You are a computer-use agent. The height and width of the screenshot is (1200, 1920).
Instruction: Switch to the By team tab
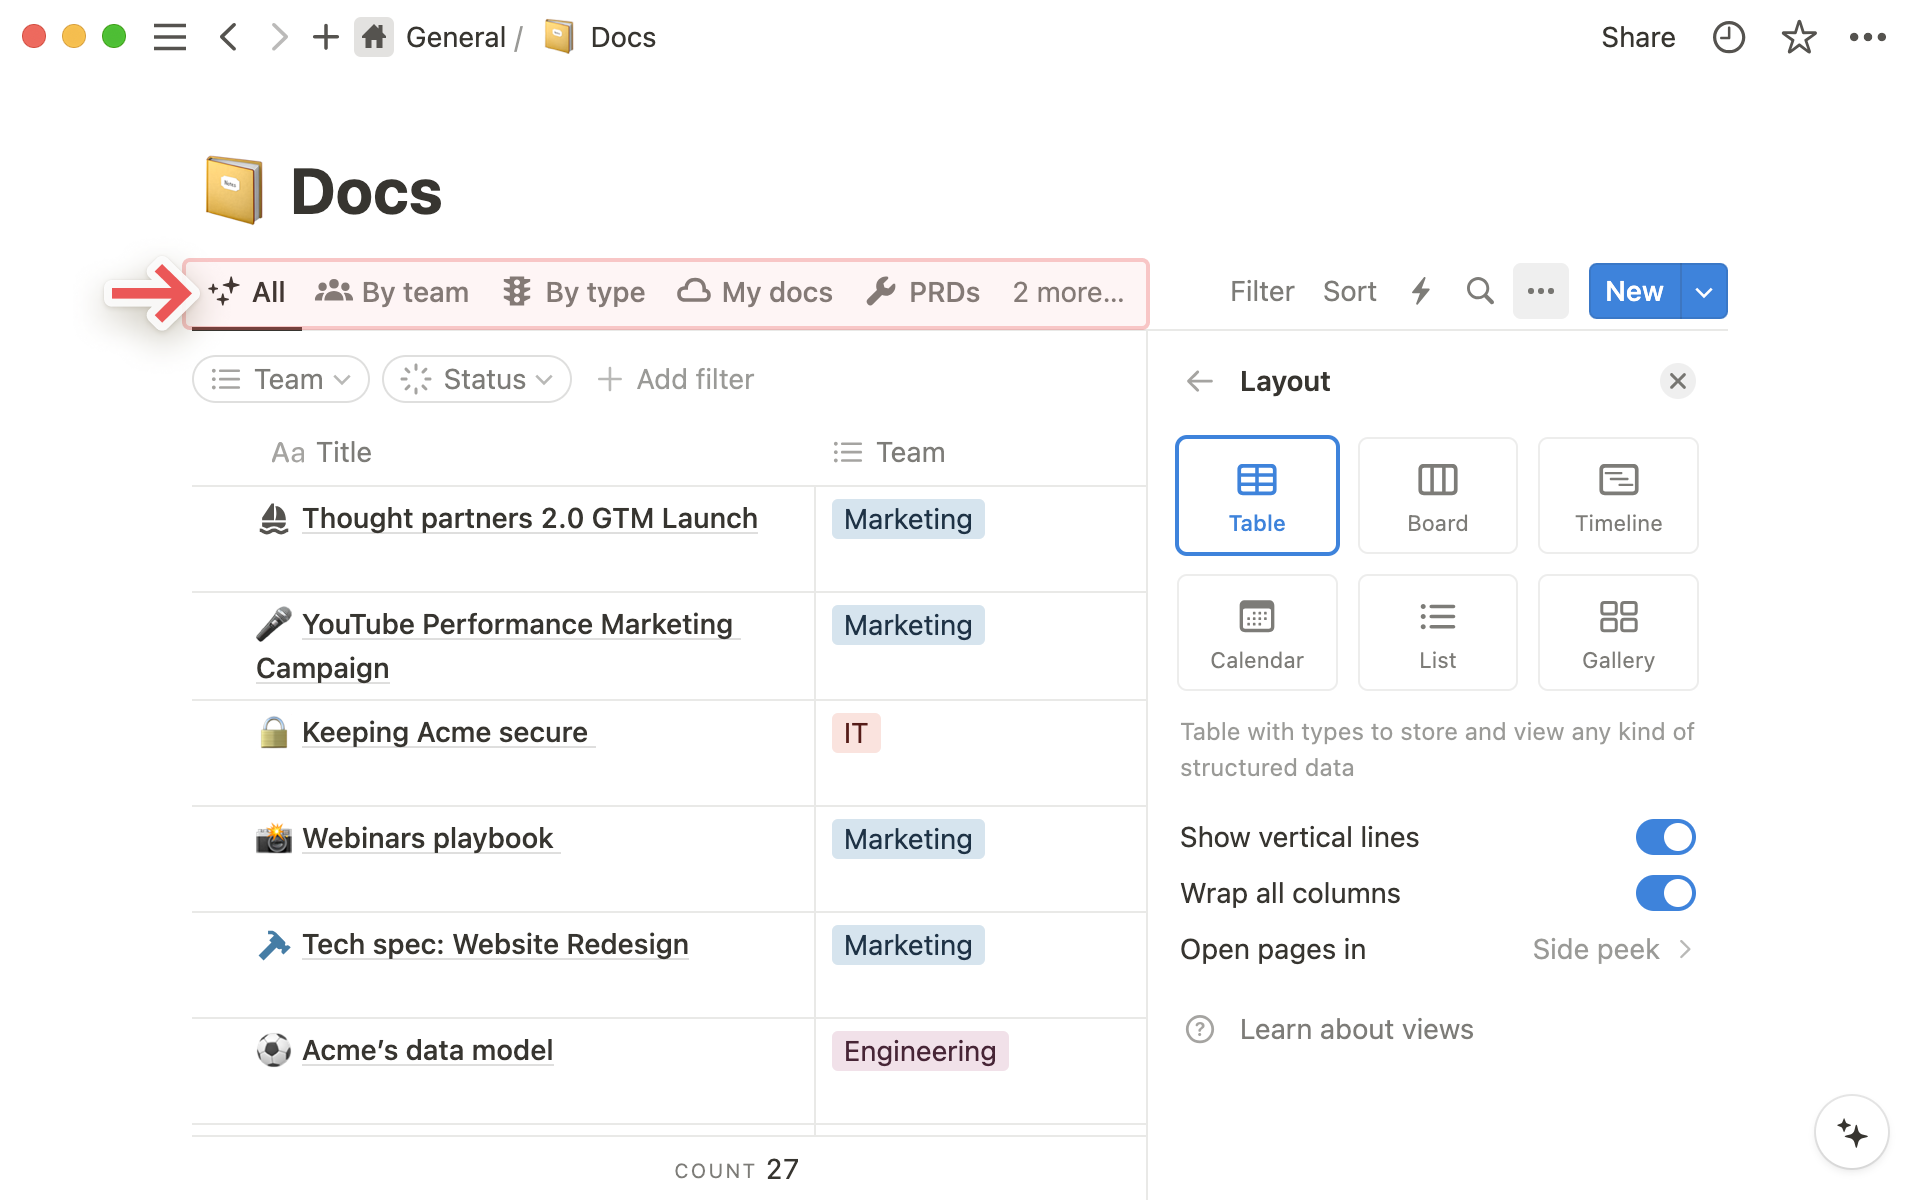click(x=392, y=292)
